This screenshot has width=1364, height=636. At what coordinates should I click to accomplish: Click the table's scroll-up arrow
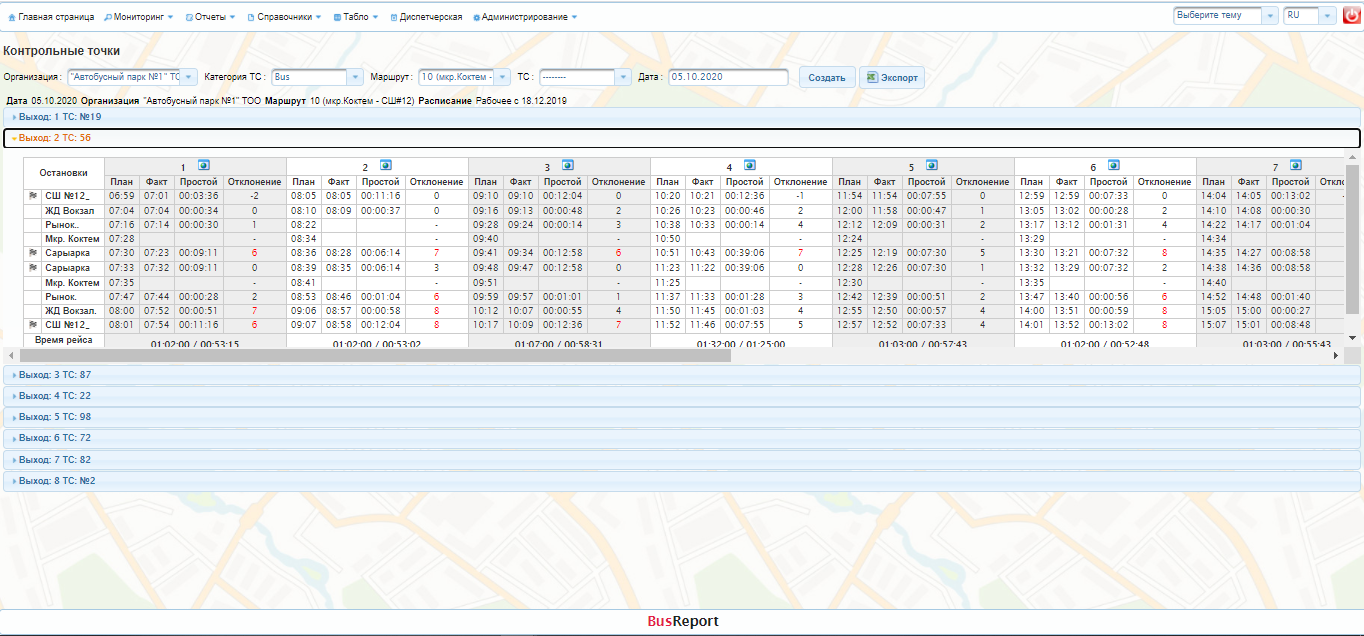1353,158
